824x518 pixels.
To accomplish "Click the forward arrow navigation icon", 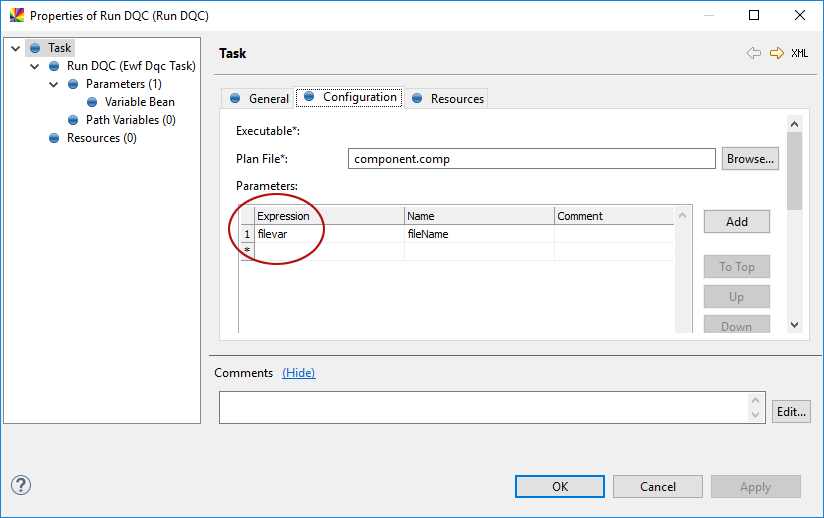I will pyautogui.click(x=776, y=53).
